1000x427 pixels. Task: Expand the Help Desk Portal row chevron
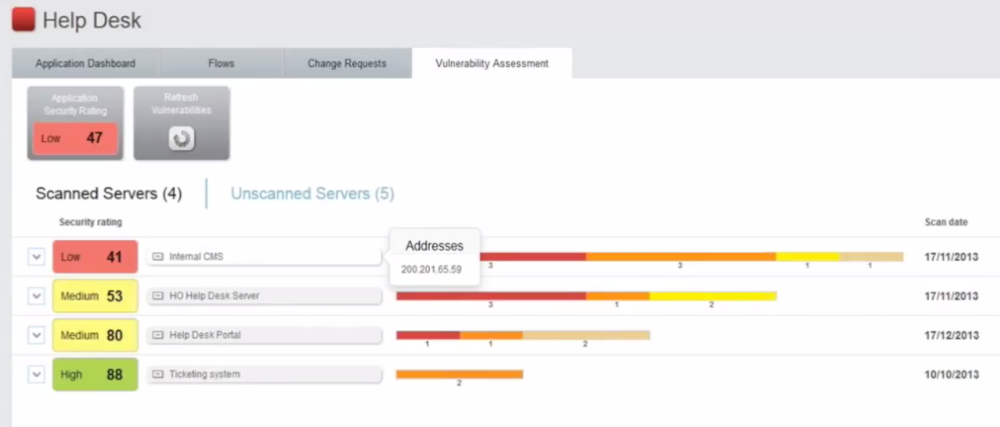pos(36,335)
